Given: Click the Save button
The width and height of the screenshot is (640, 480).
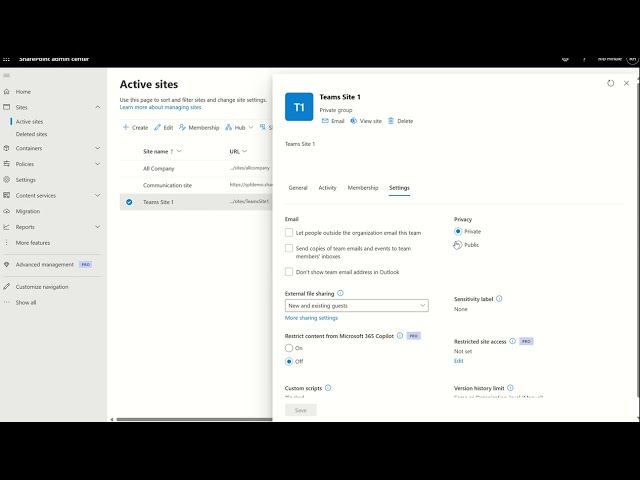Looking at the screenshot, I should point(301,410).
